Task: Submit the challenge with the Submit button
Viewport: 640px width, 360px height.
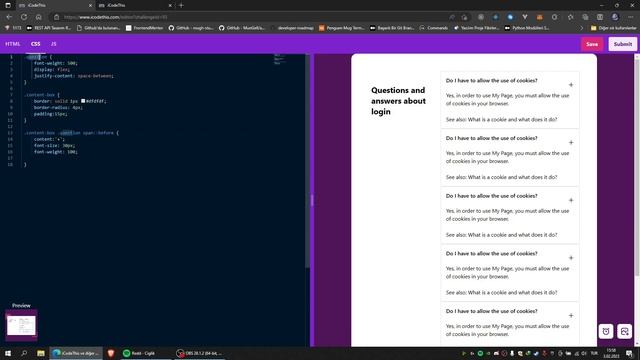Action: coord(622,44)
